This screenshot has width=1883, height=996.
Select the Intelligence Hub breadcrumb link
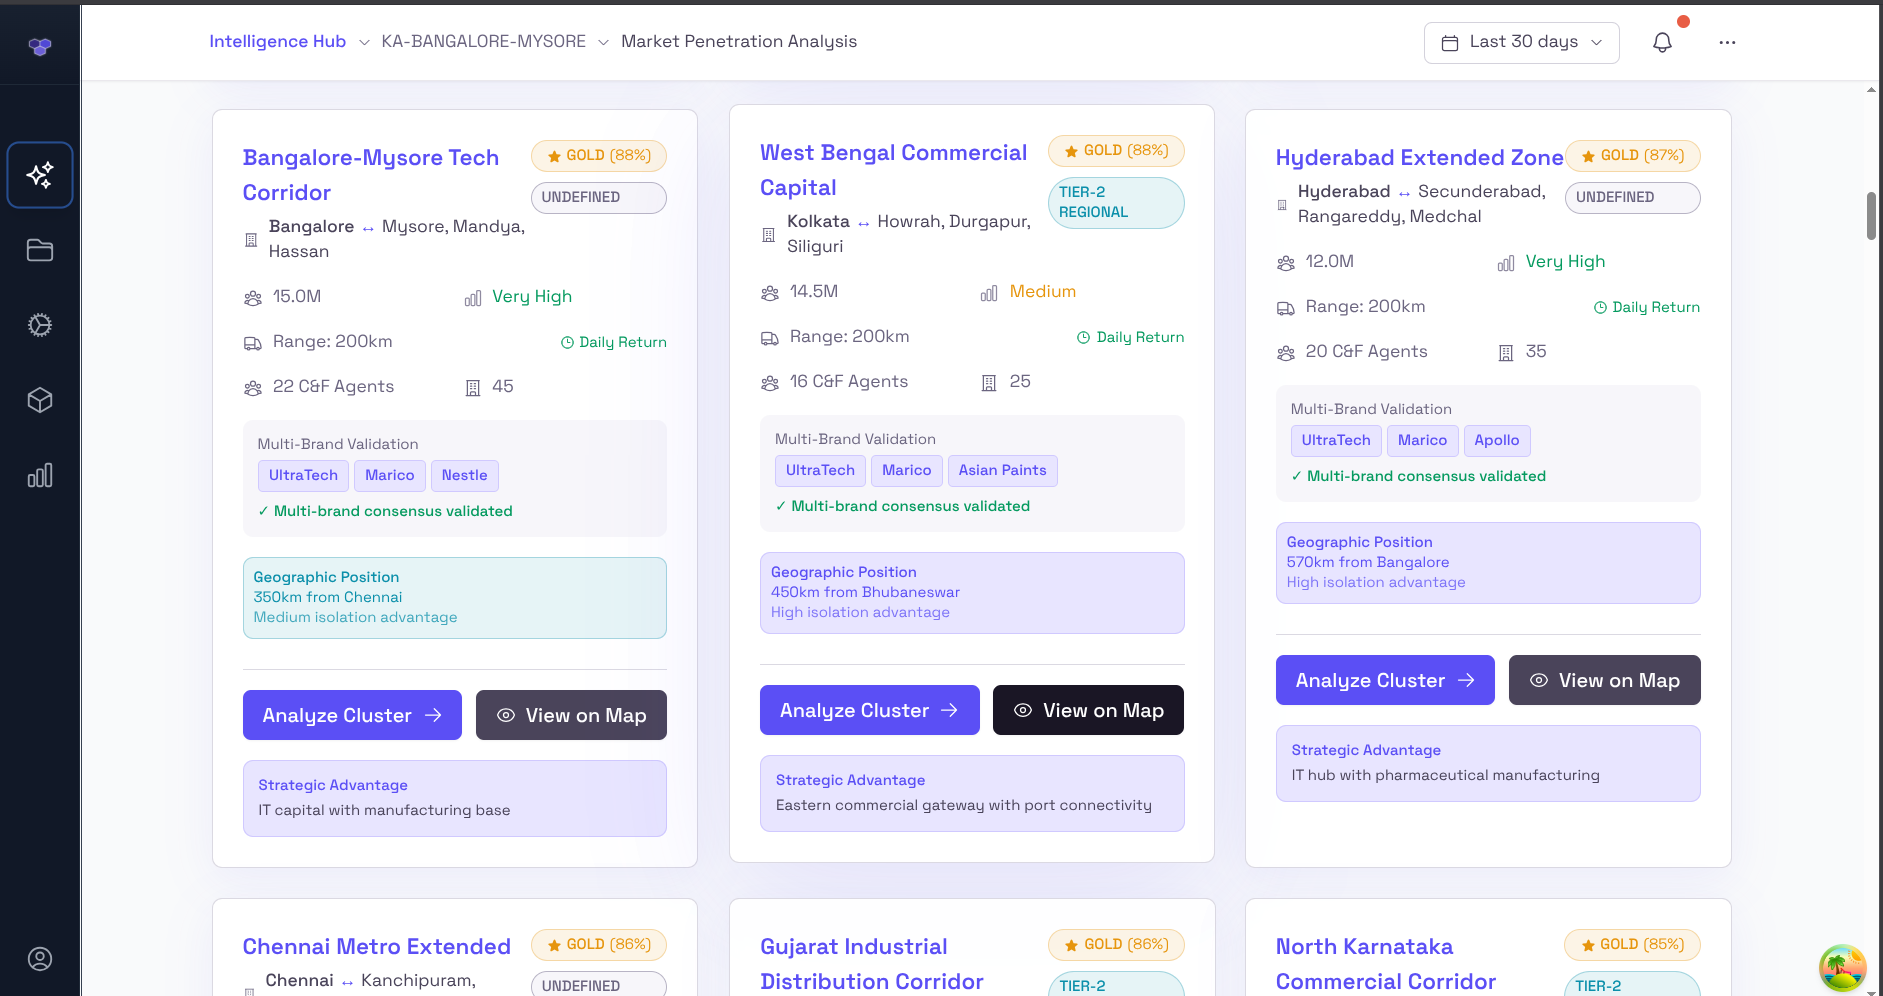pyautogui.click(x=277, y=41)
